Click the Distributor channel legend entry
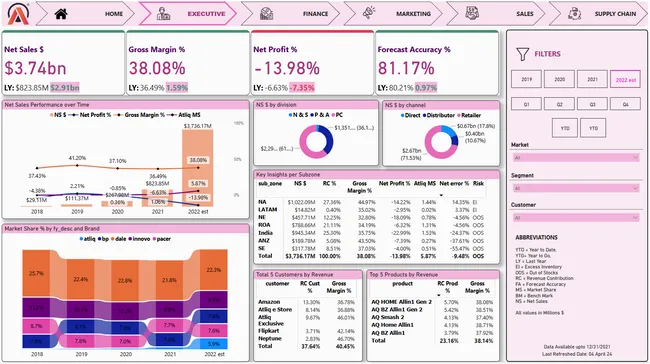 (439, 115)
